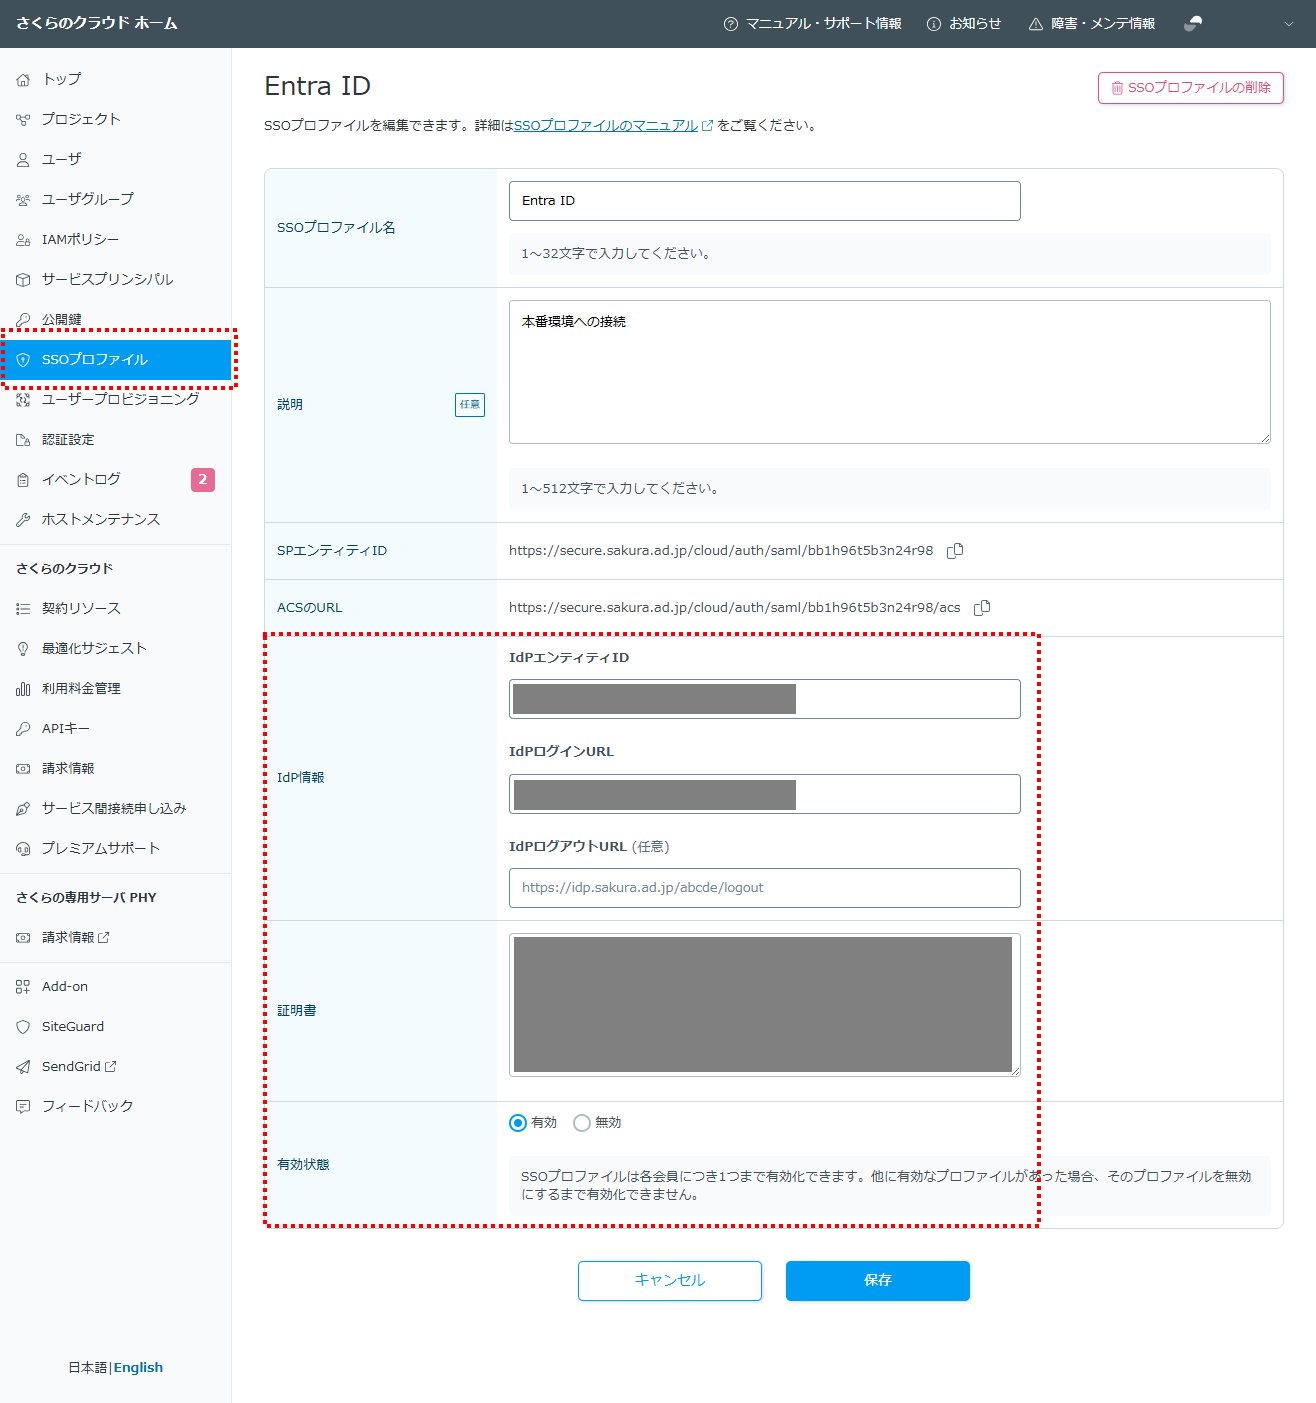This screenshot has width=1316, height=1403.
Task: Navigate to IAMポリシー menu item
Action: tap(80, 240)
